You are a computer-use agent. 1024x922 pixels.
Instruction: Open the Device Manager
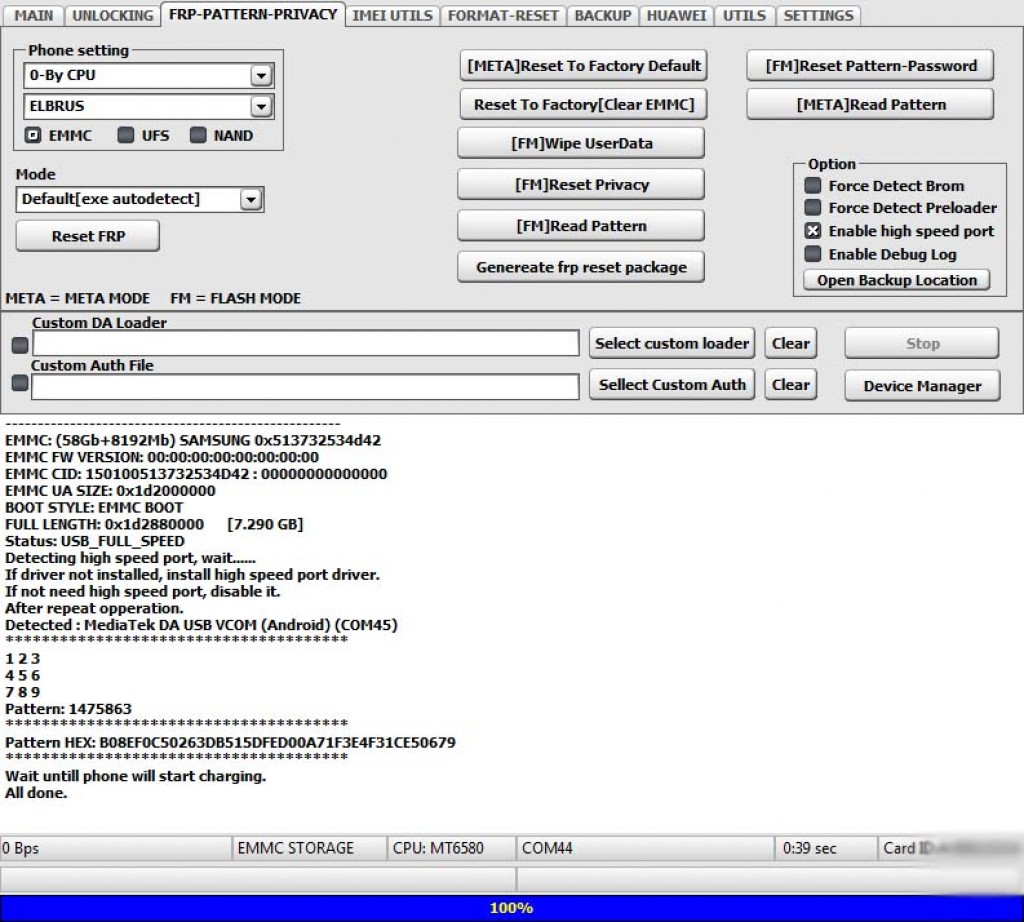922,386
